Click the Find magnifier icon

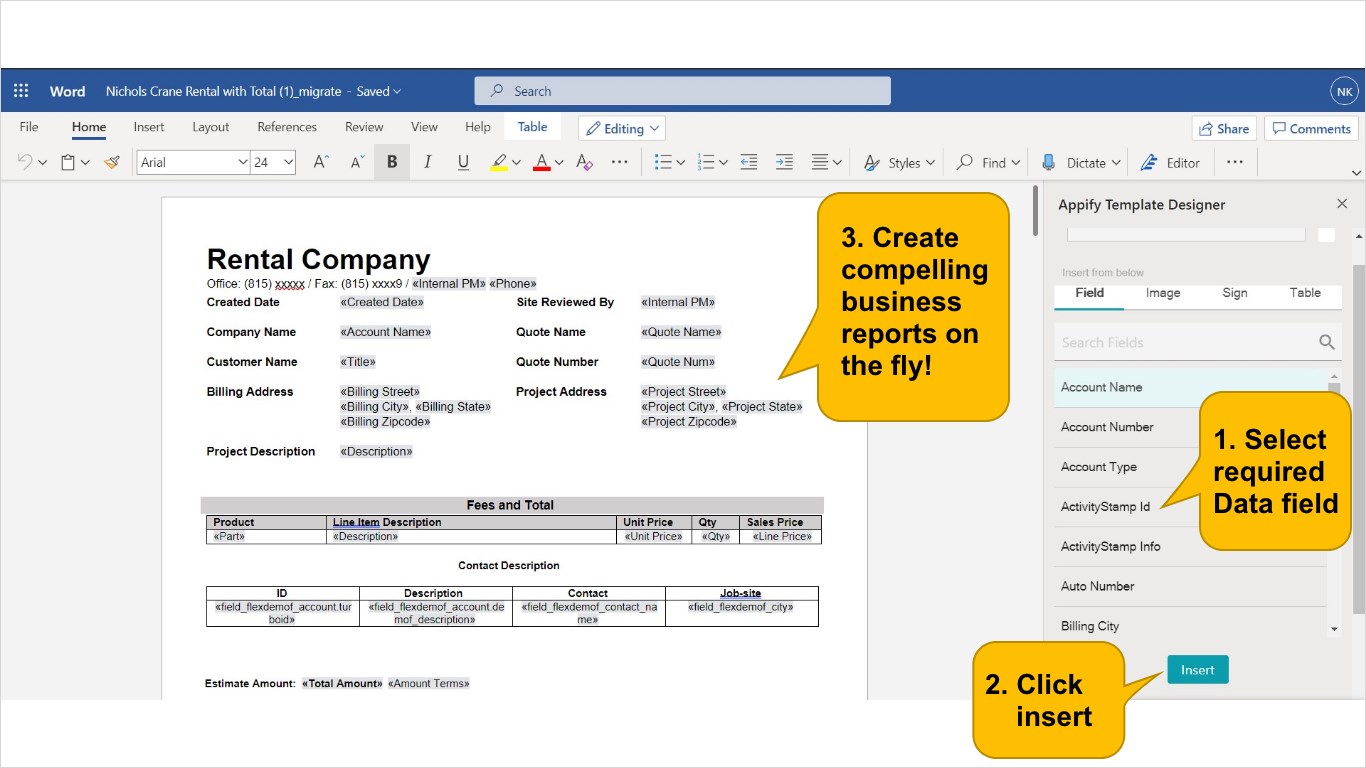965,162
